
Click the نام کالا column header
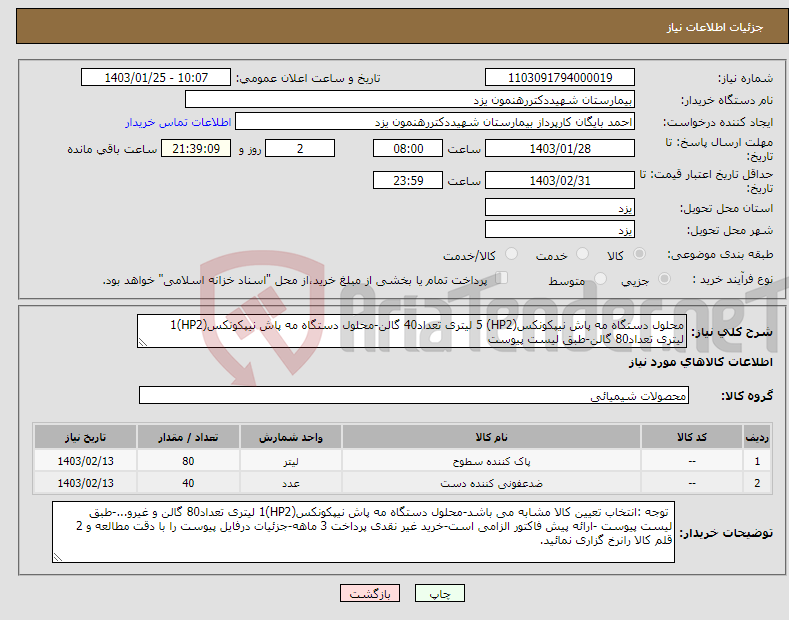point(491,437)
